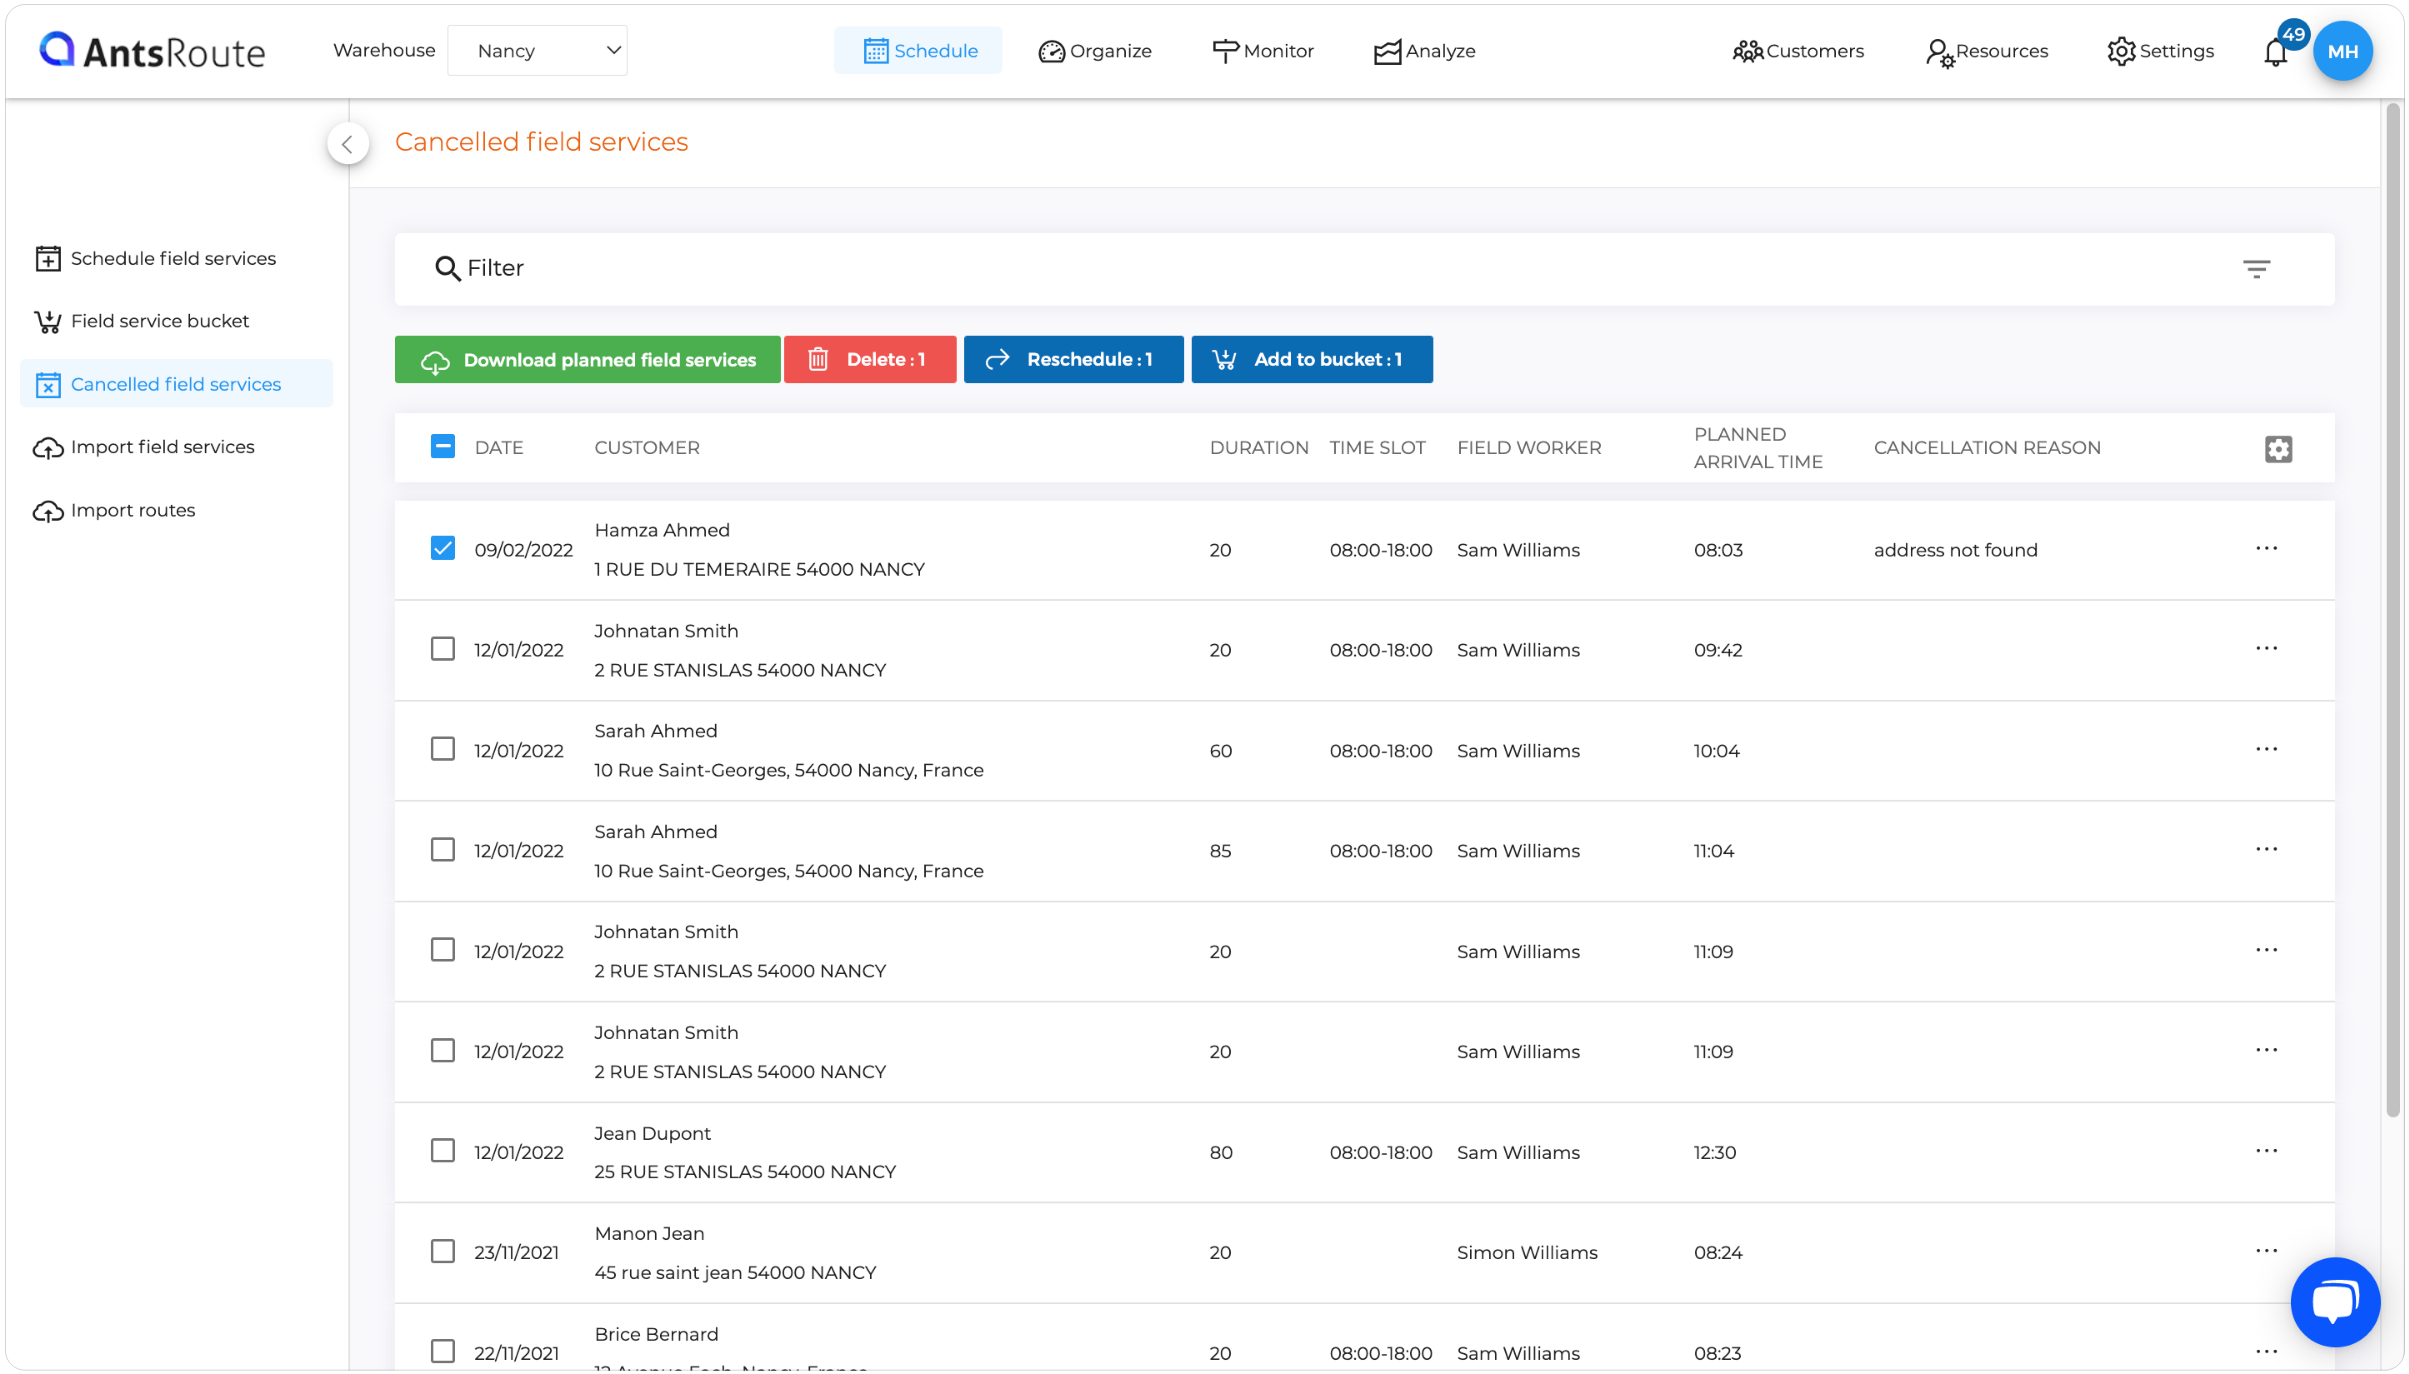The height and width of the screenshot is (1374, 2409).
Task: Click the Analyze chart icon
Action: pyautogui.click(x=1387, y=52)
